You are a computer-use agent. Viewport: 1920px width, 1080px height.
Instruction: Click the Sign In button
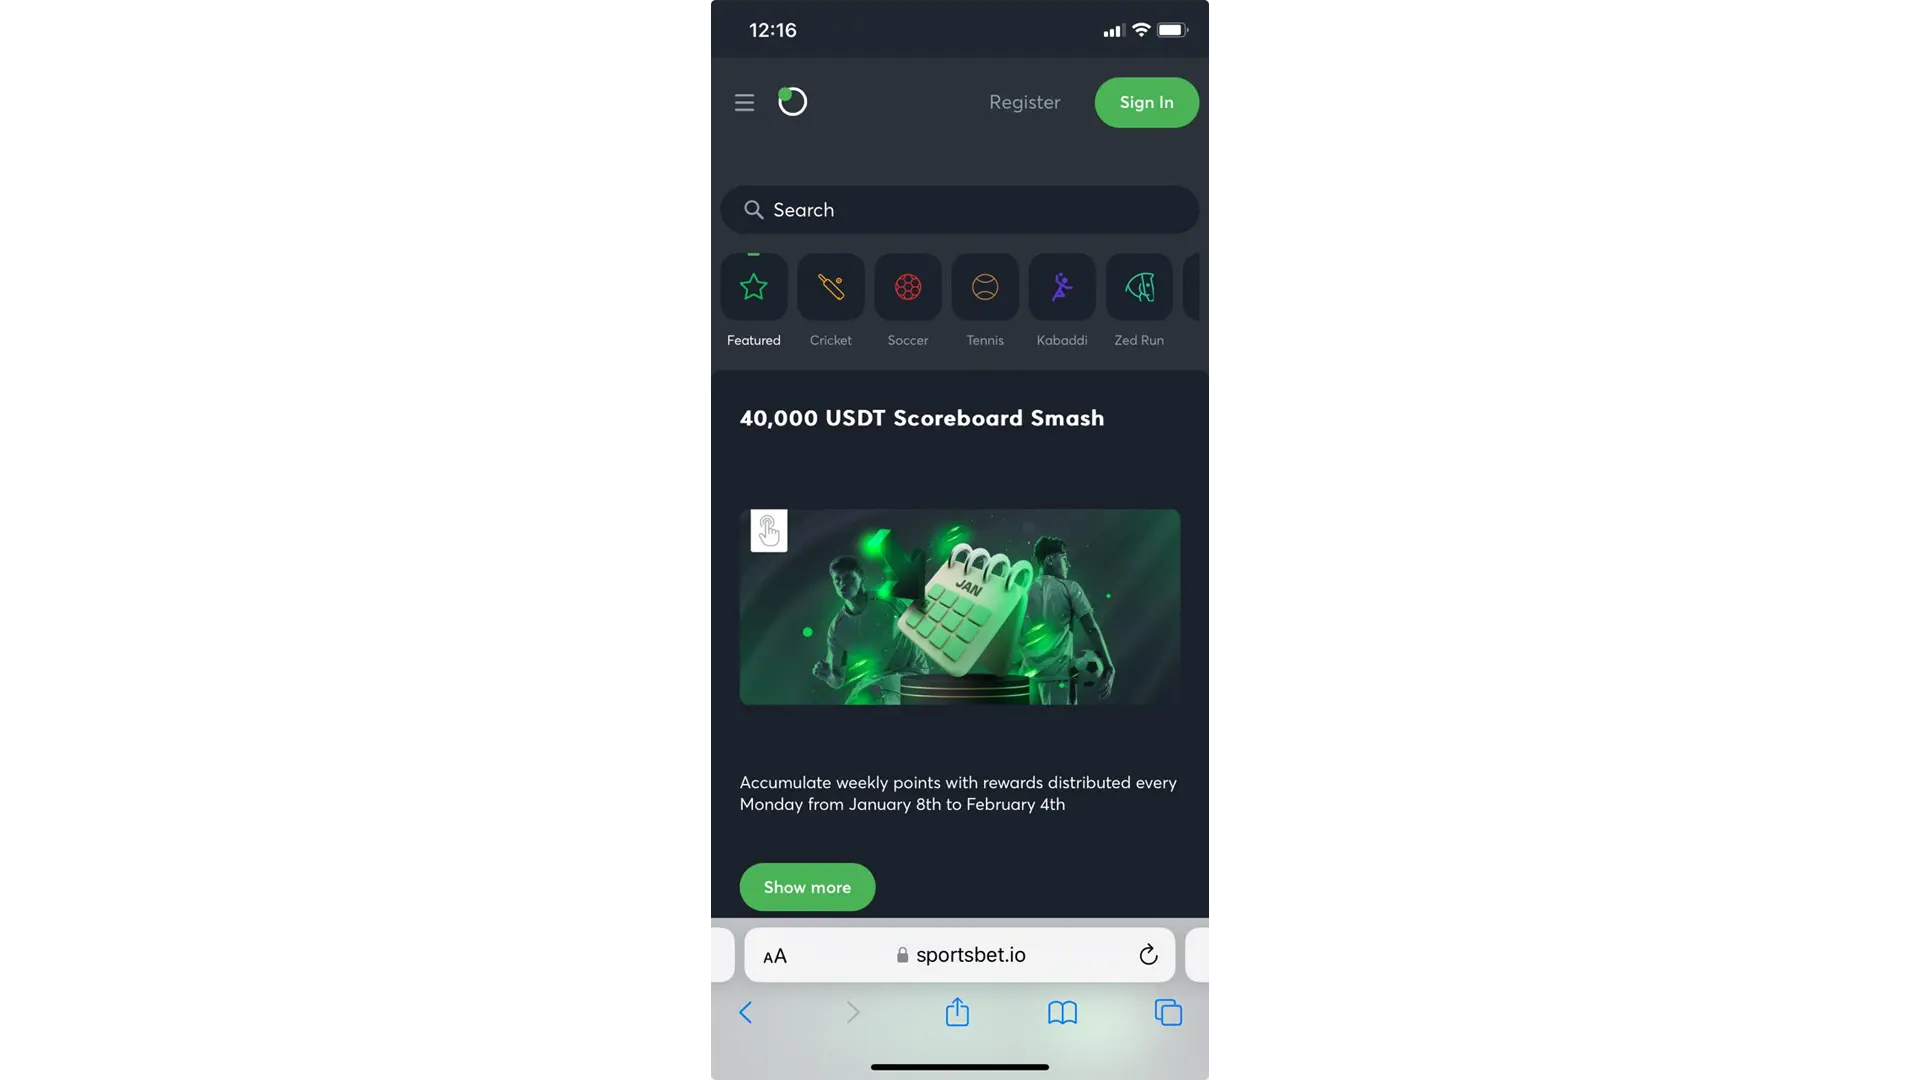click(1146, 102)
